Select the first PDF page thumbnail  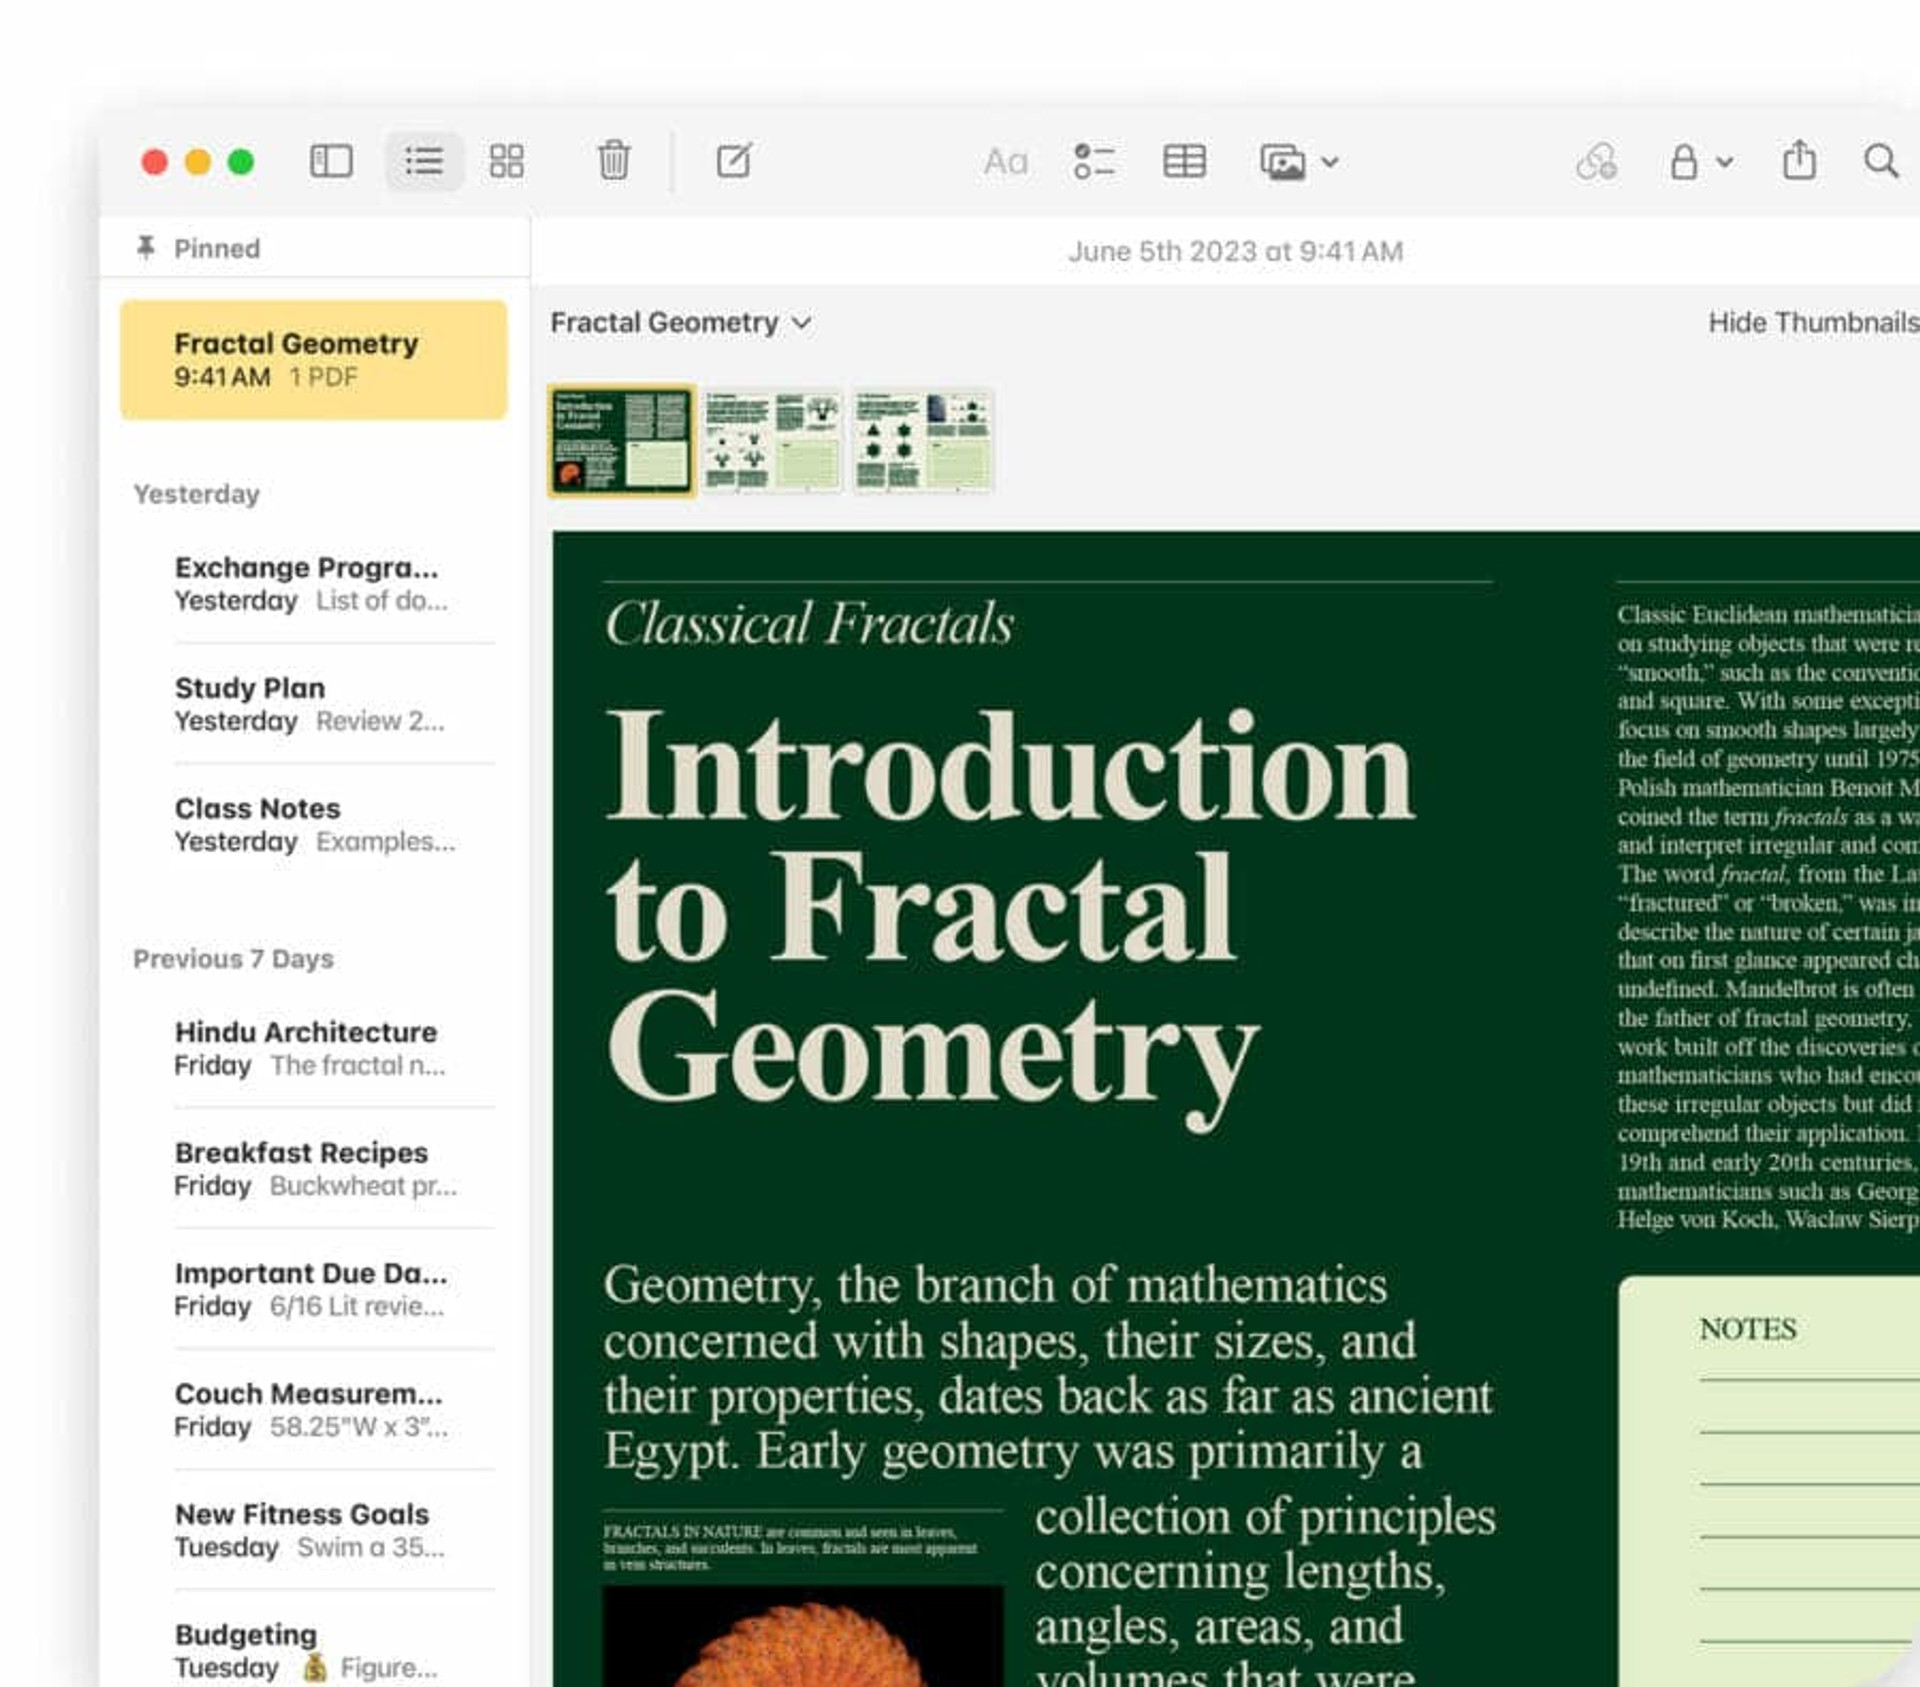click(x=621, y=440)
